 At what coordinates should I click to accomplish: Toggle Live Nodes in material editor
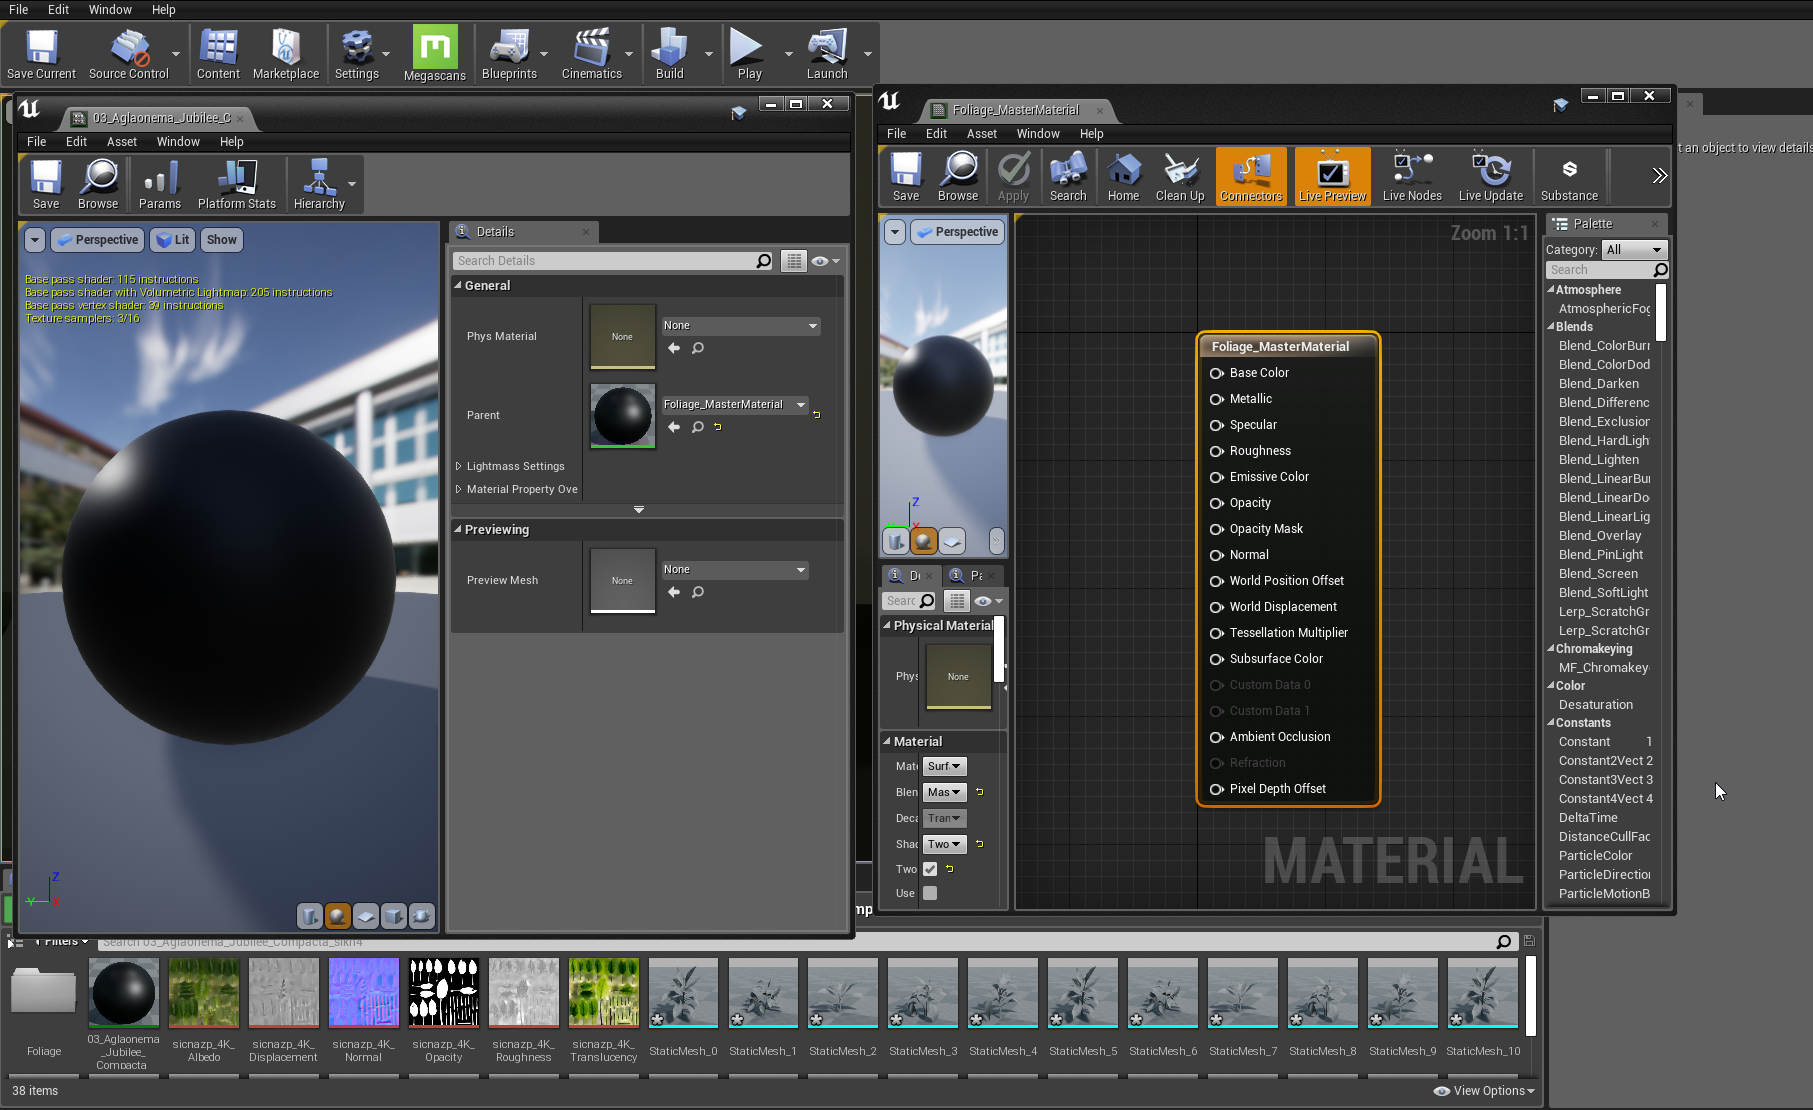click(x=1412, y=177)
